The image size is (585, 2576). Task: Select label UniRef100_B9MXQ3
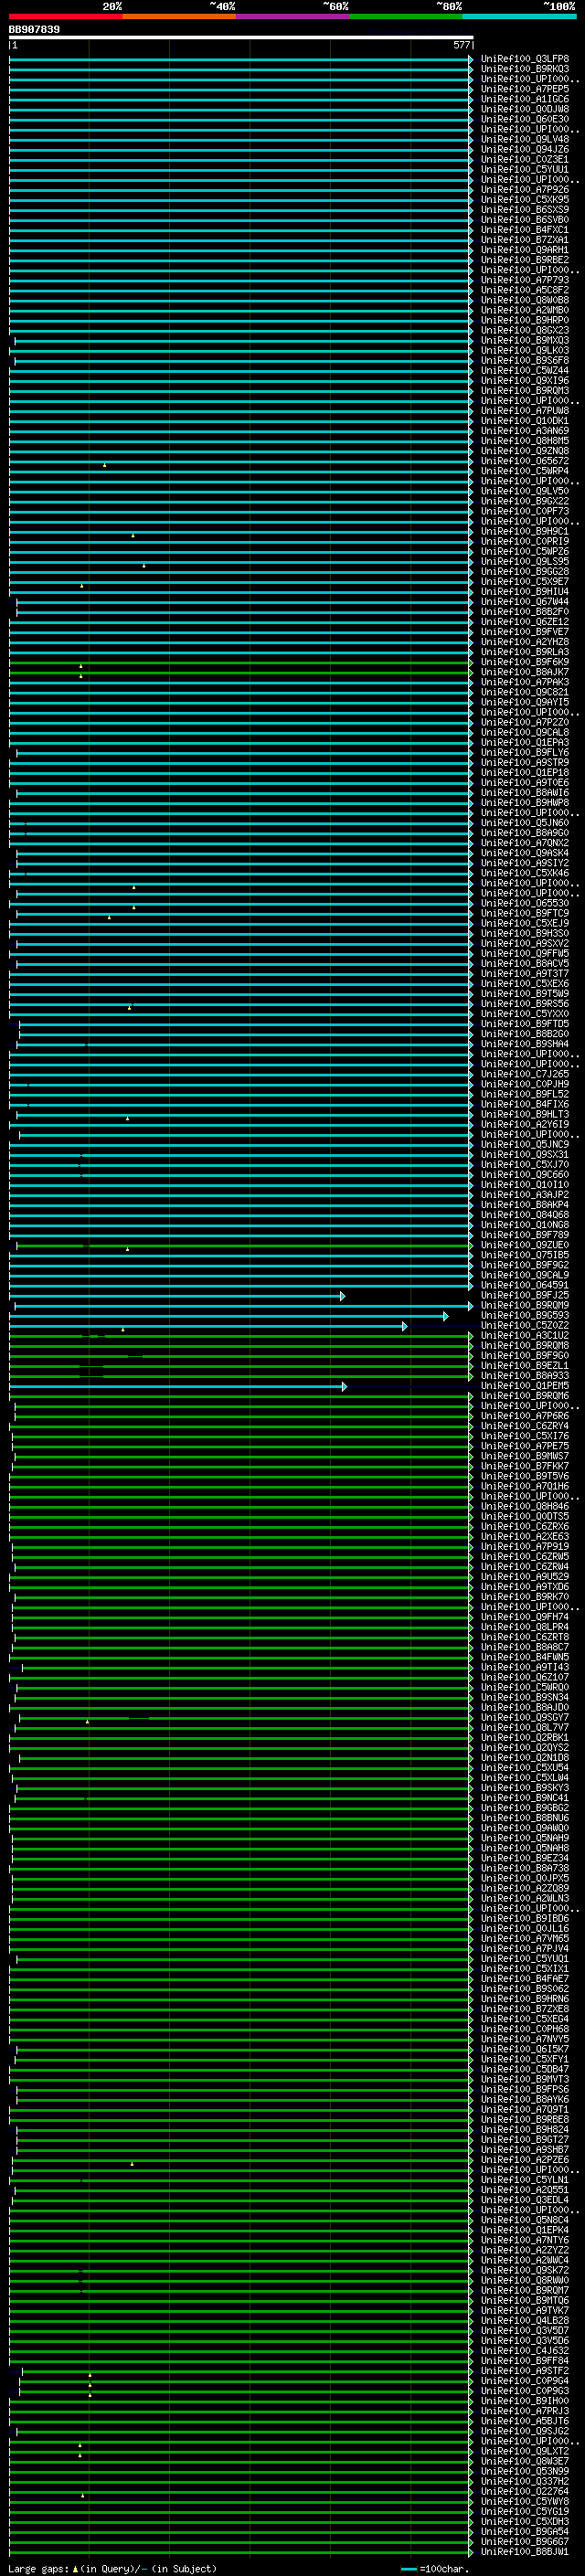pos(525,340)
